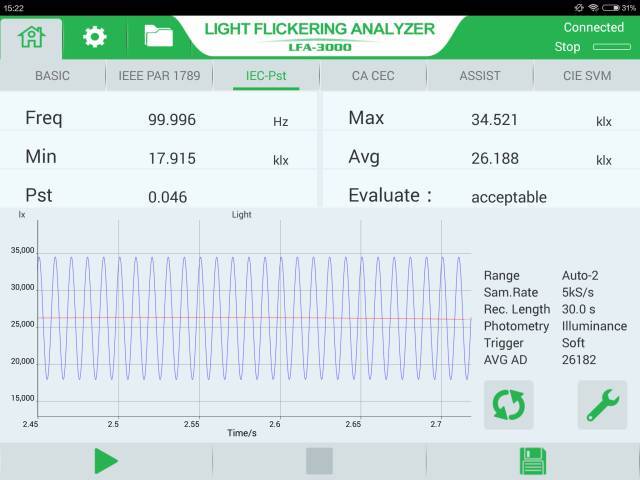Screen dimensions: 640x480
Task: Tap the Trigger value Soft
Action: (573, 342)
